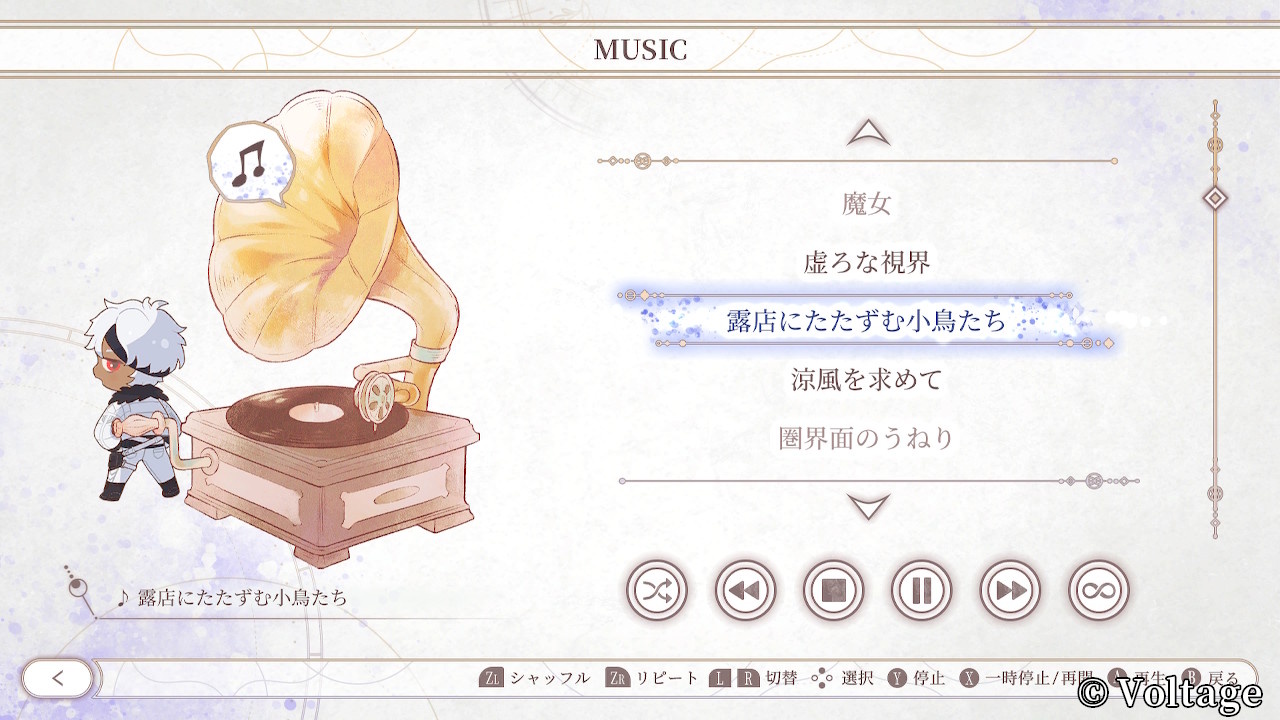
Task: Click the gramophone vinyl record
Action: point(314,412)
